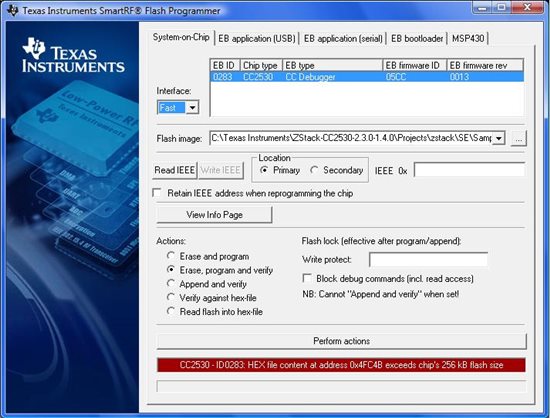The height and width of the screenshot is (418, 550).
Task: Click the app icon in the title bar
Action: (x=12, y=10)
